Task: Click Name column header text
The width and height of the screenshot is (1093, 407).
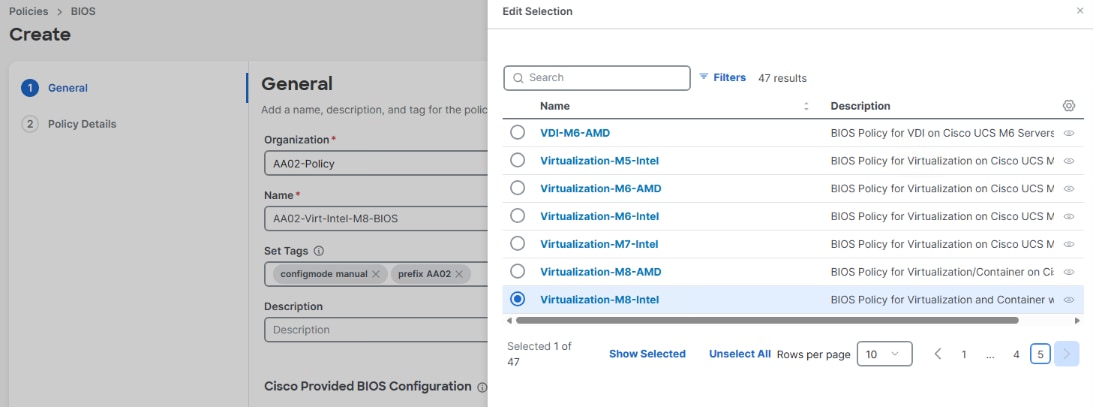Action: (x=555, y=106)
